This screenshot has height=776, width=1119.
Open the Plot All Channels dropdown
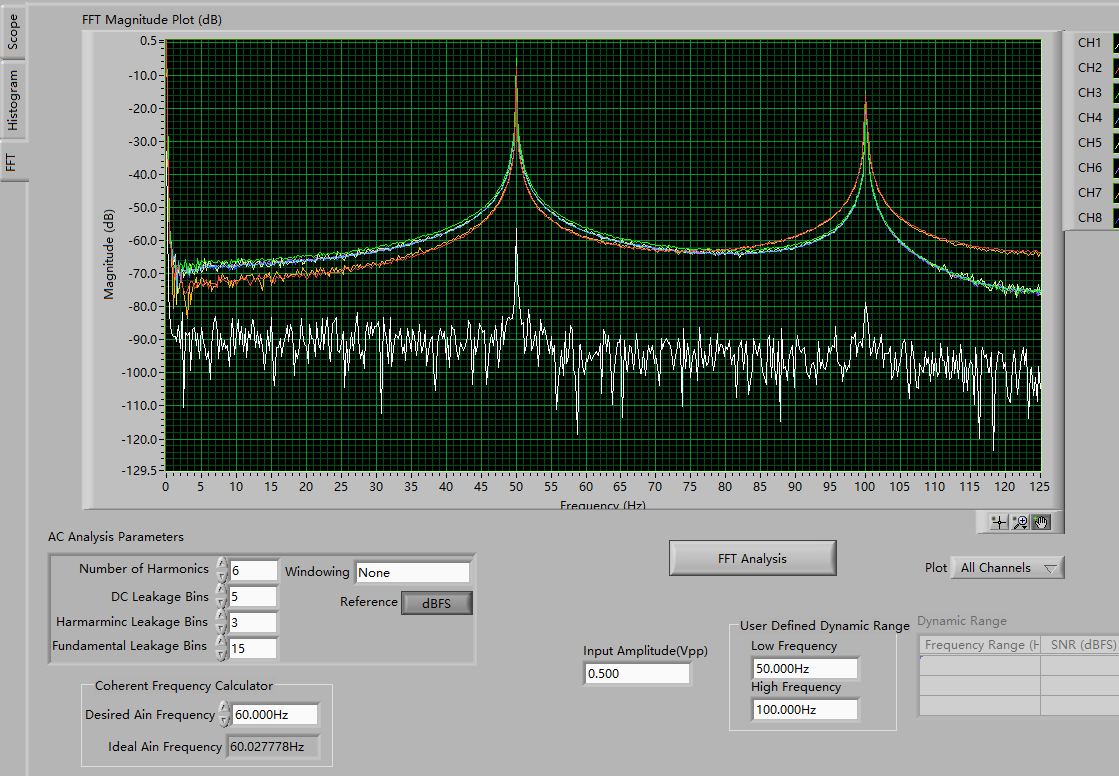click(1007, 568)
